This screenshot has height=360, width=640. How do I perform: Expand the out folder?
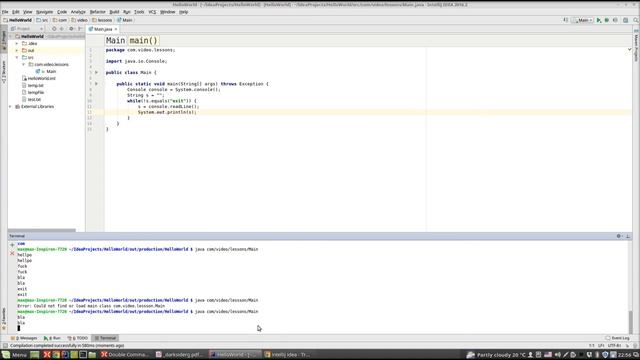click(17, 50)
